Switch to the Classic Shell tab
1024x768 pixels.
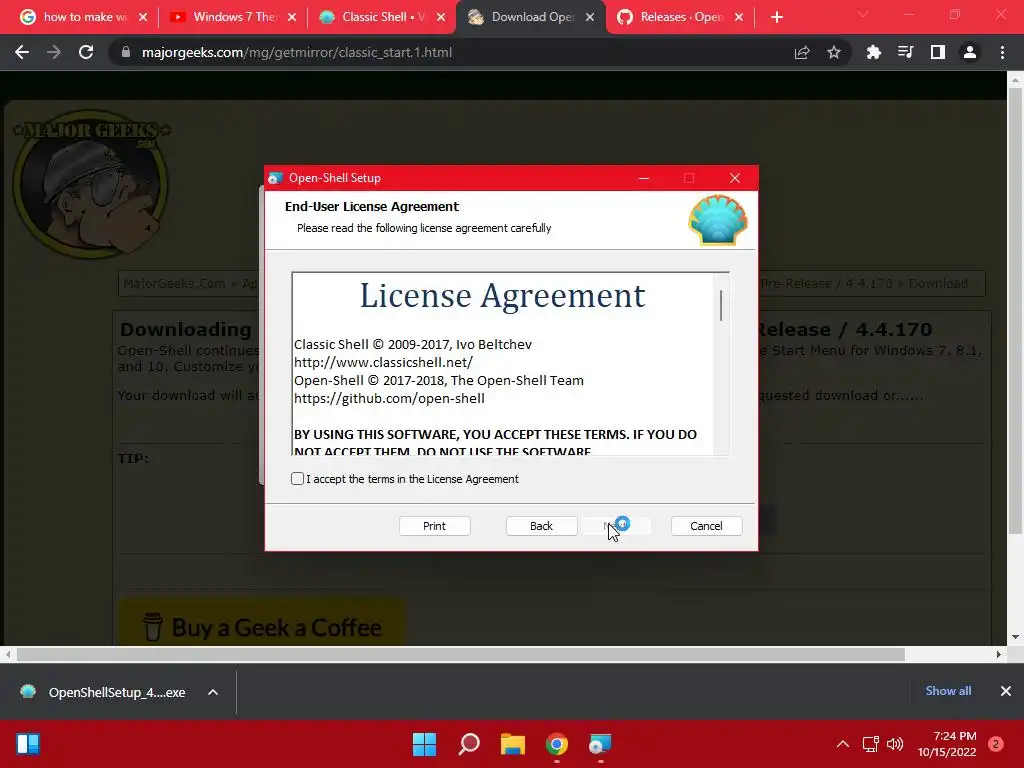[383, 17]
